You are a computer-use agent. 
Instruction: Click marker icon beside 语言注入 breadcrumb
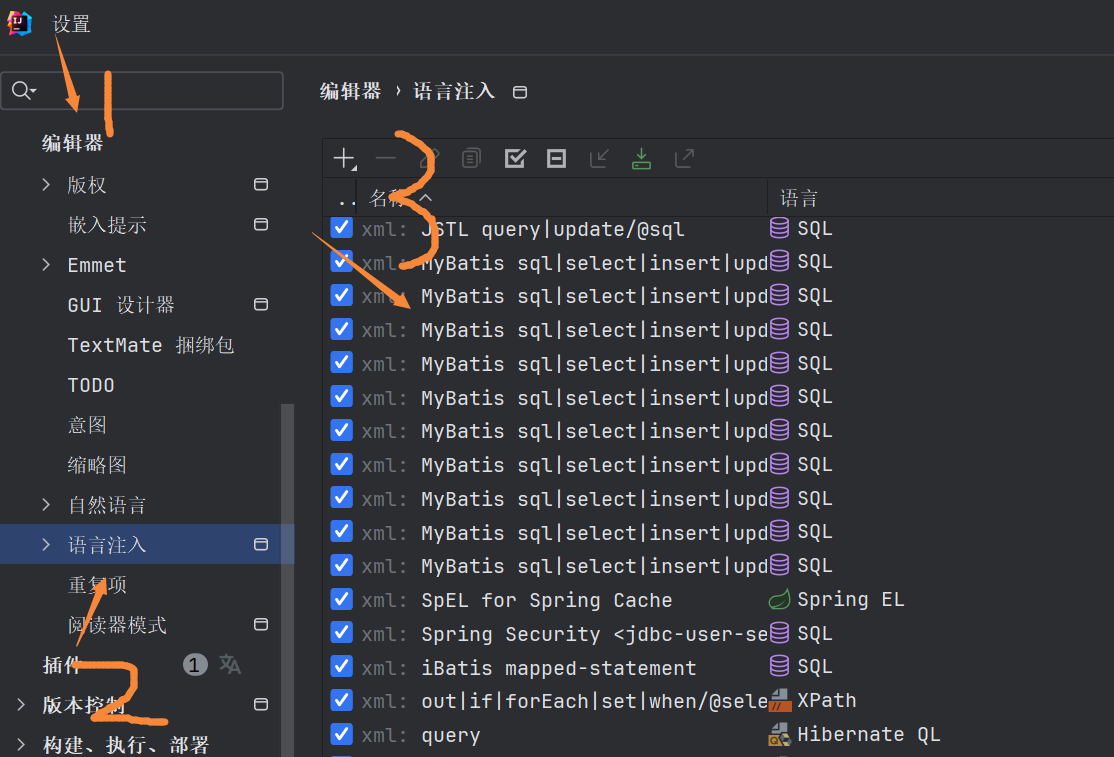520,92
